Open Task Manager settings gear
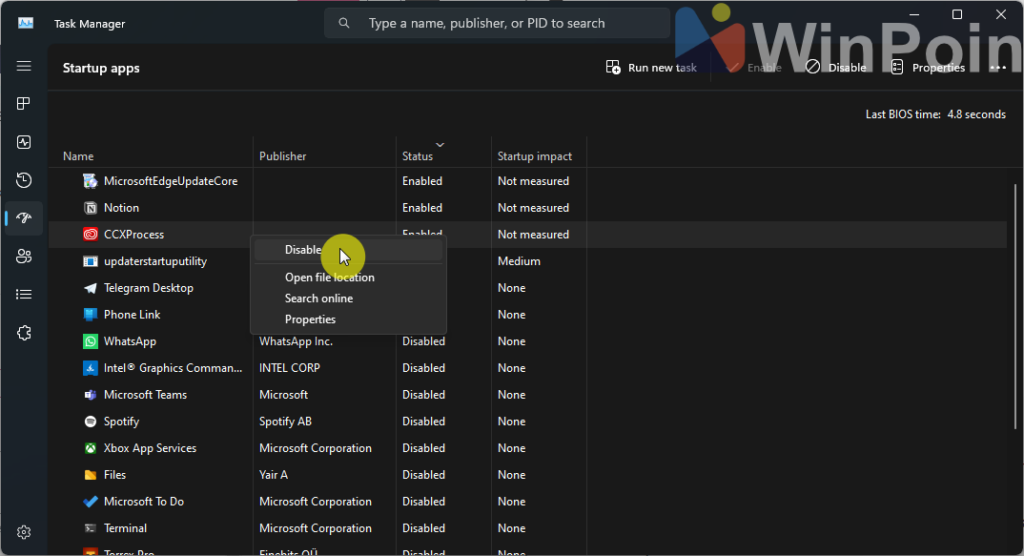The image size is (1024, 556). [24, 532]
